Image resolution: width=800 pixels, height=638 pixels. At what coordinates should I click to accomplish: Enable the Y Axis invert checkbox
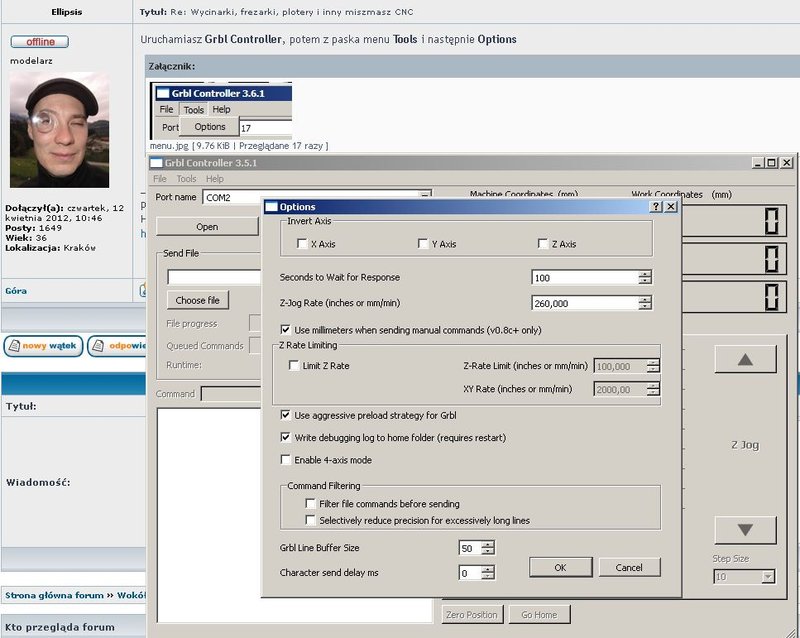(x=422, y=243)
